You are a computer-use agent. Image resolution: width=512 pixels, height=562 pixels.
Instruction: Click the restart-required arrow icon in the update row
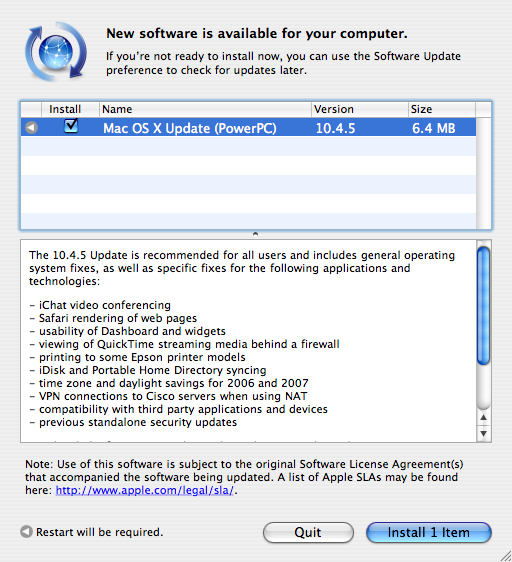[x=32, y=127]
